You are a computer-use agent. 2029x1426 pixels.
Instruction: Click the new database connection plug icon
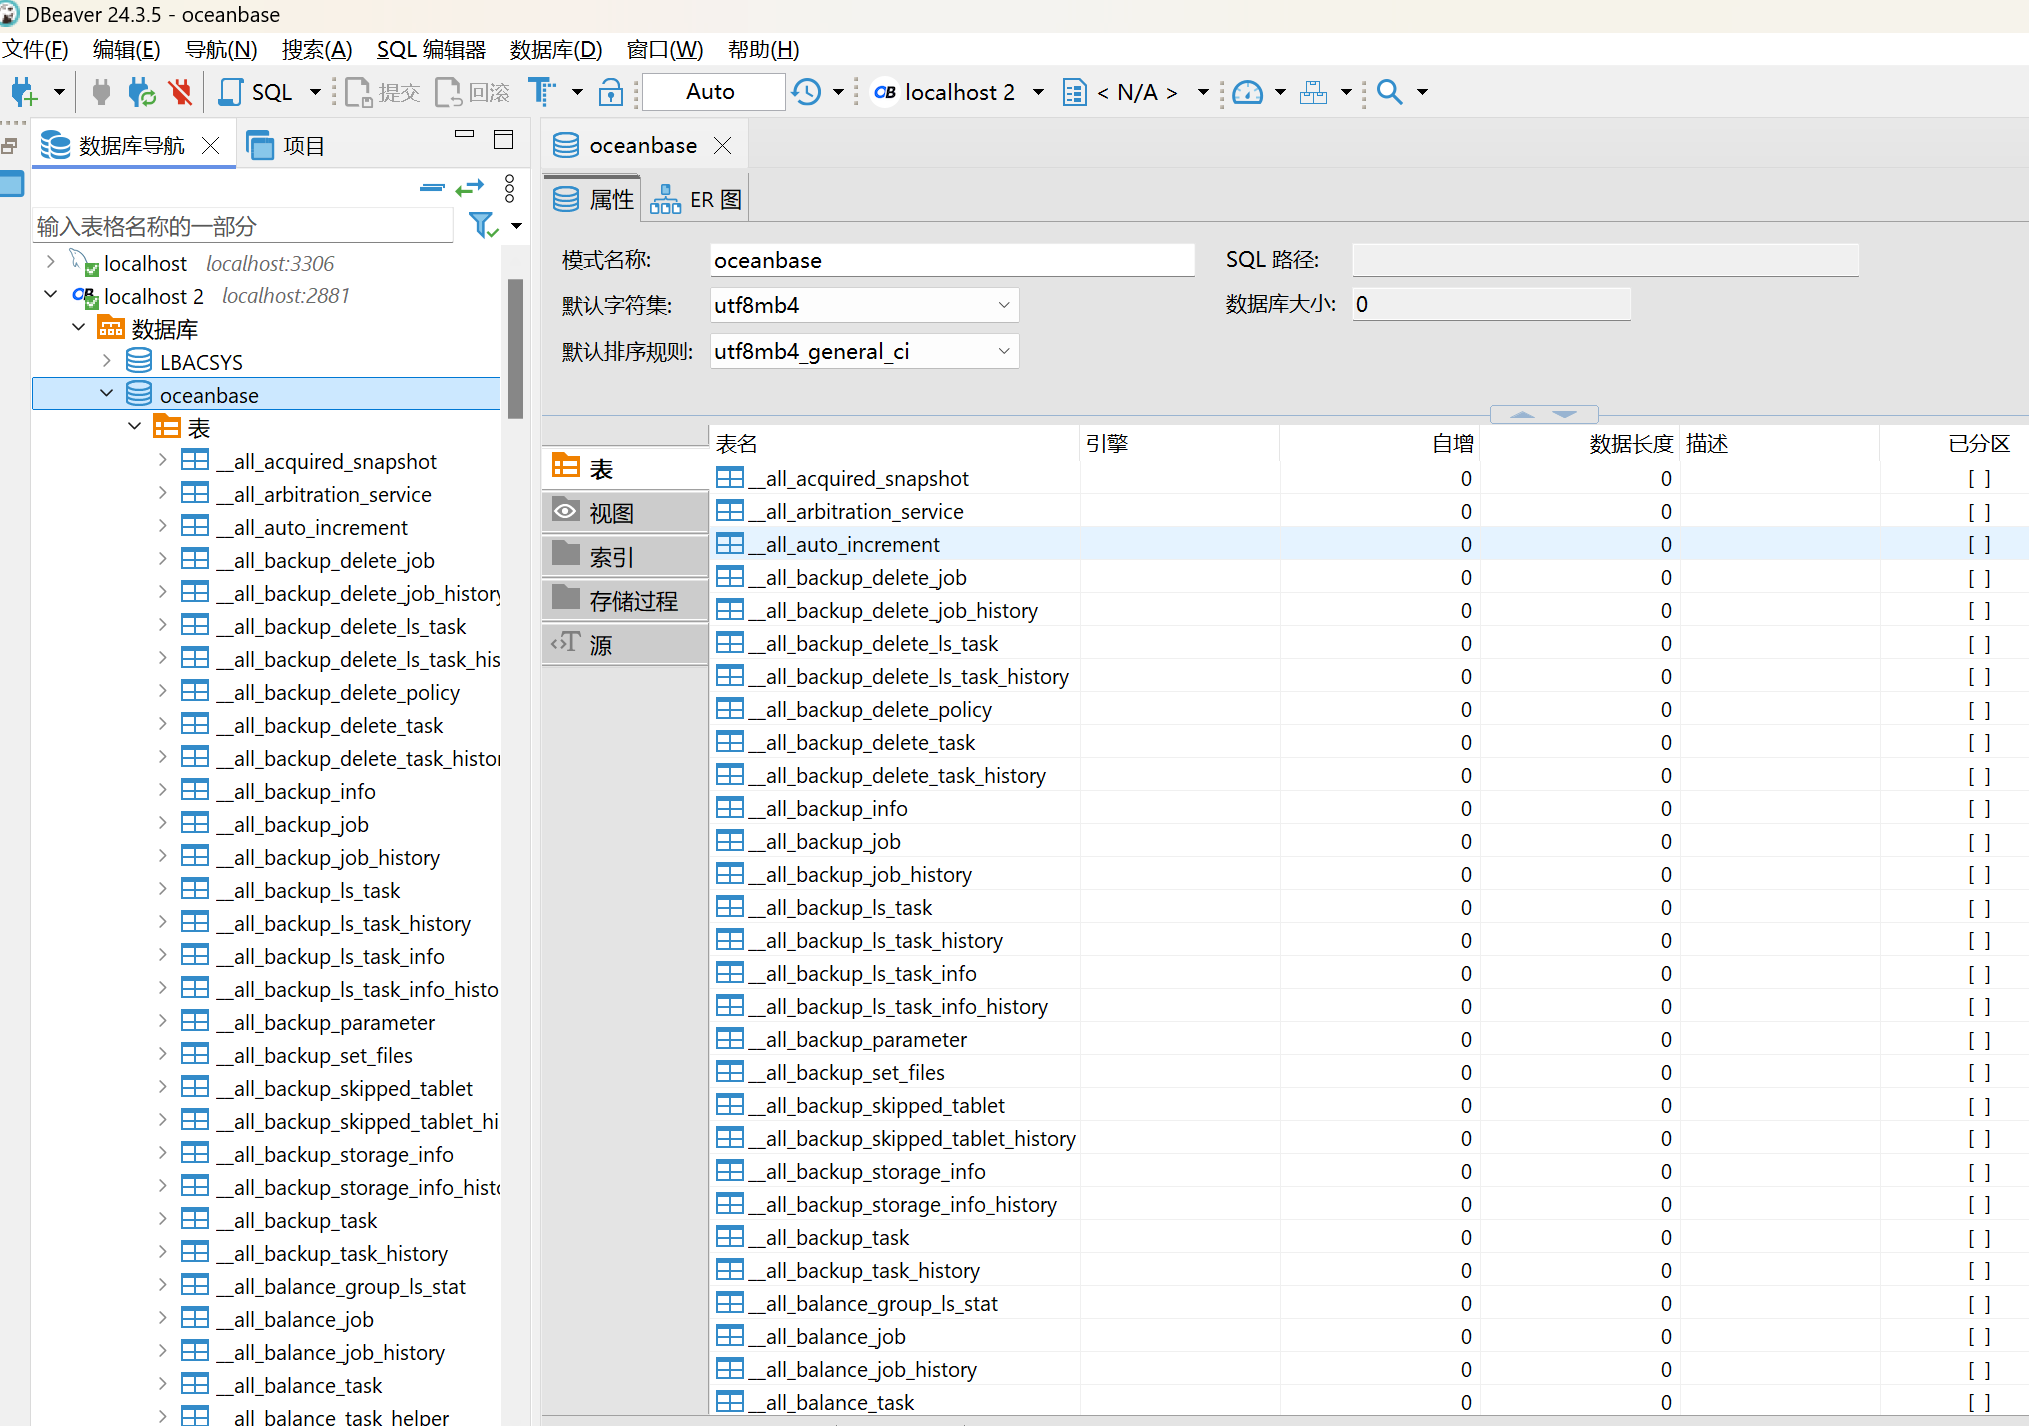[x=24, y=92]
